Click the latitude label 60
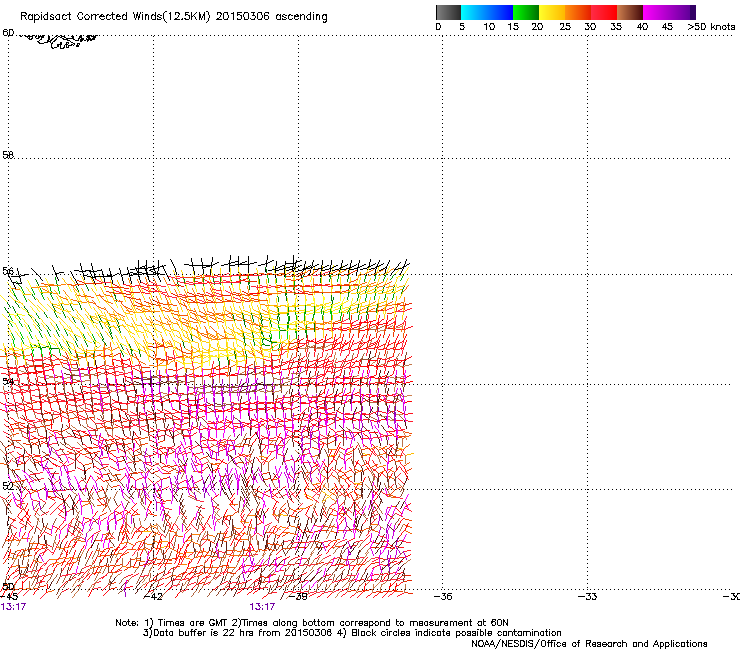Viewport: 740px width, 650px height. 8,33
